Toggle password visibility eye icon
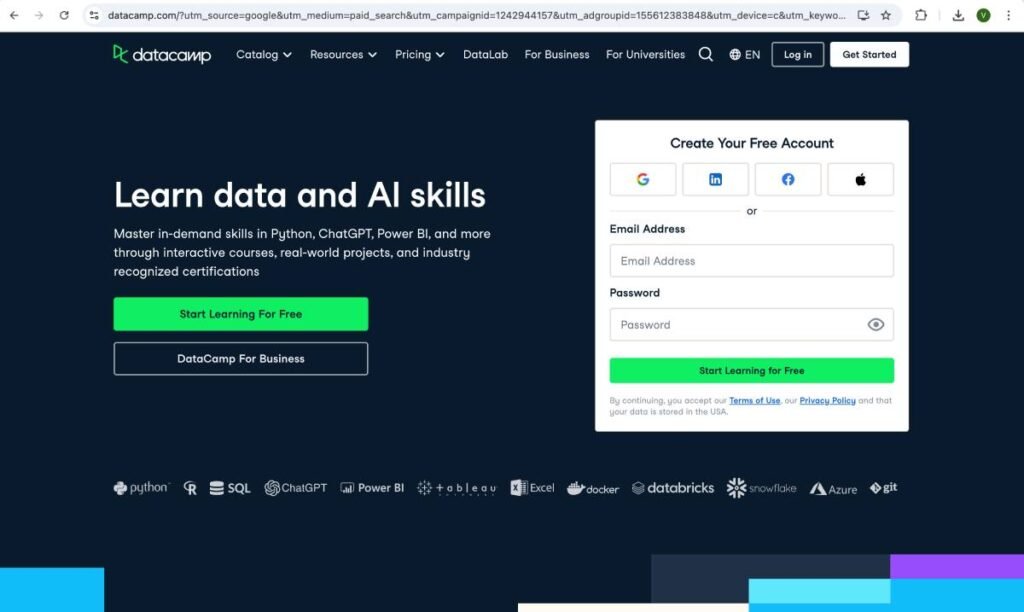Viewport: 1024px width, 612px height. tap(876, 325)
